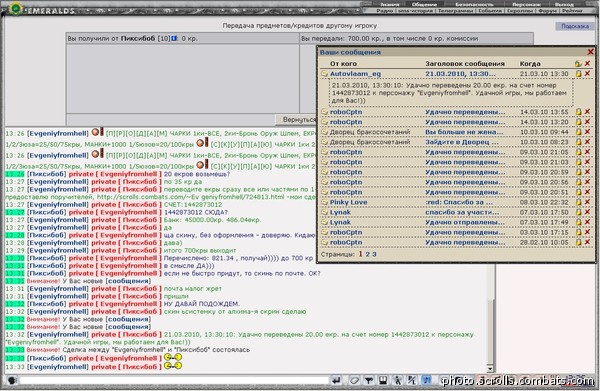Open the envelope icon of Autovlaam_eg message
Viewport: 600px width, 391px height.
click(324, 73)
